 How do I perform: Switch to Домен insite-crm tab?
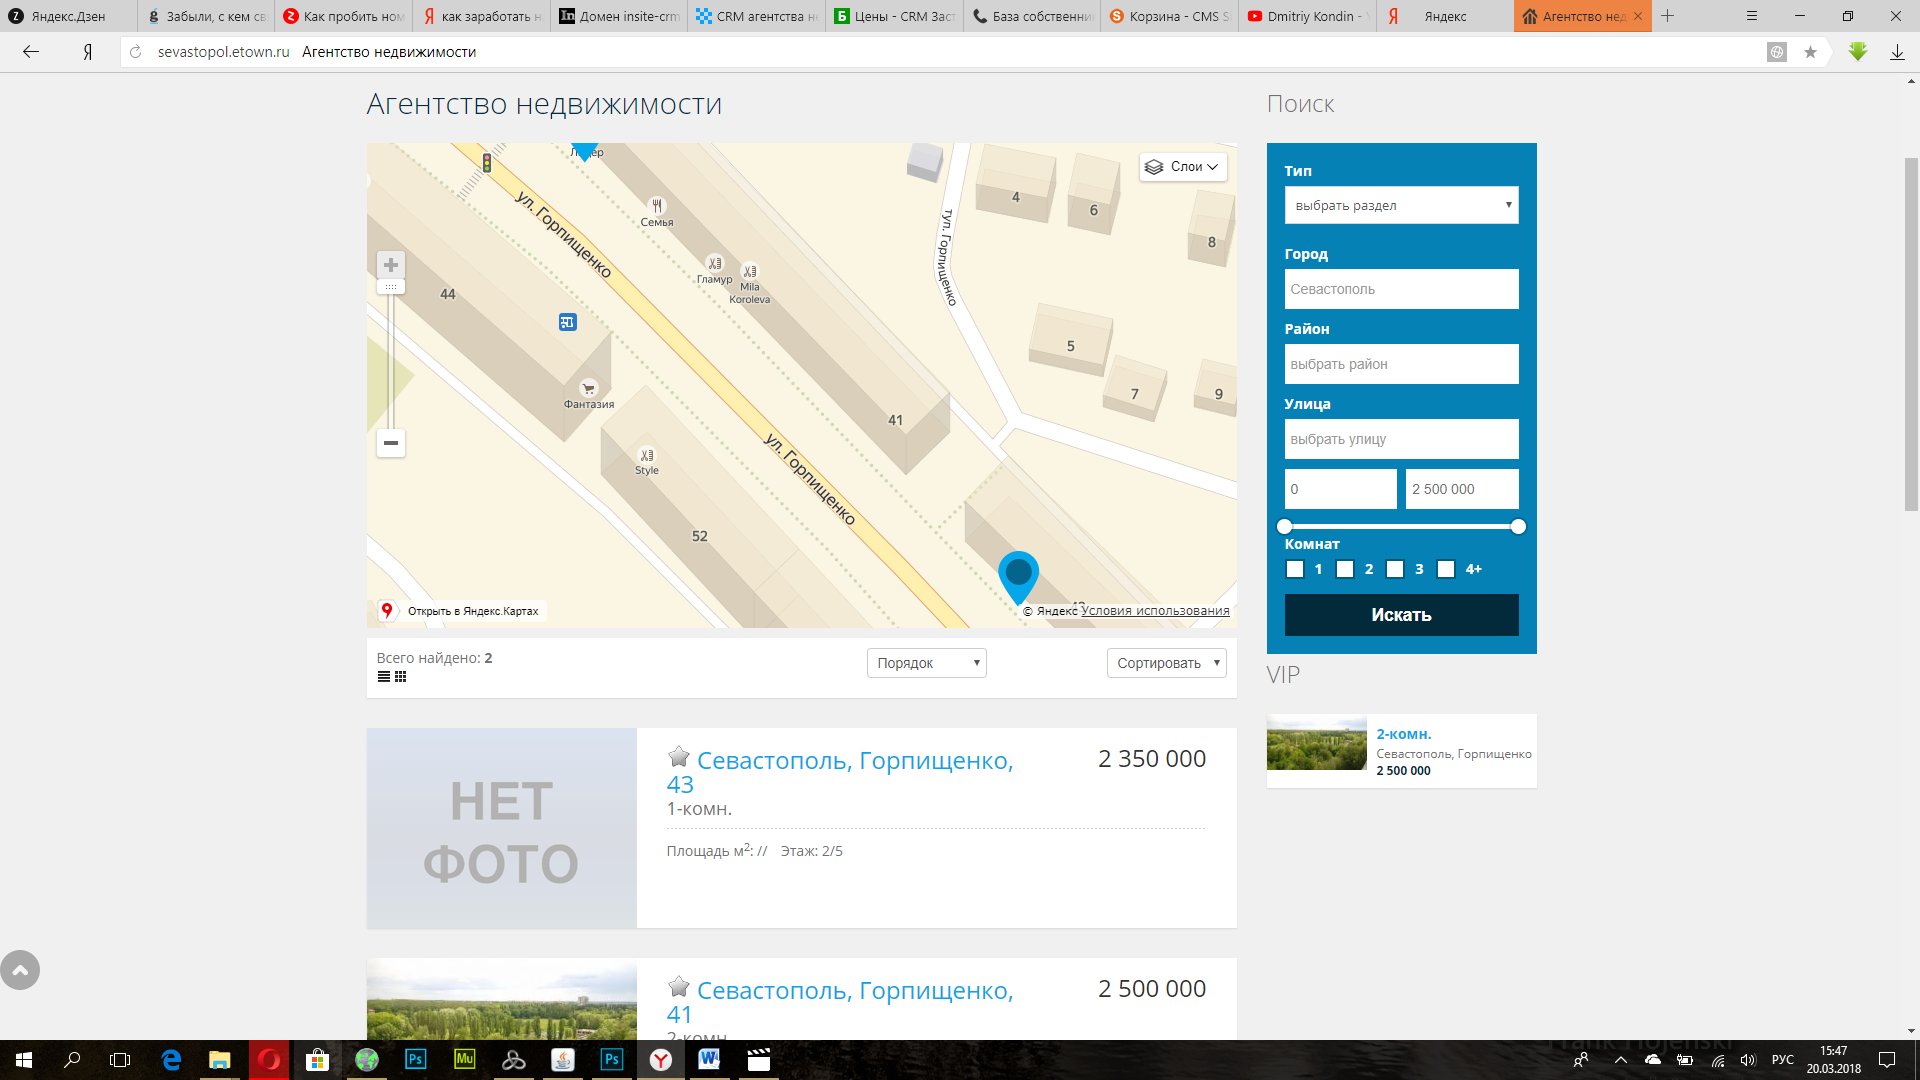click(x=619, y=16)
